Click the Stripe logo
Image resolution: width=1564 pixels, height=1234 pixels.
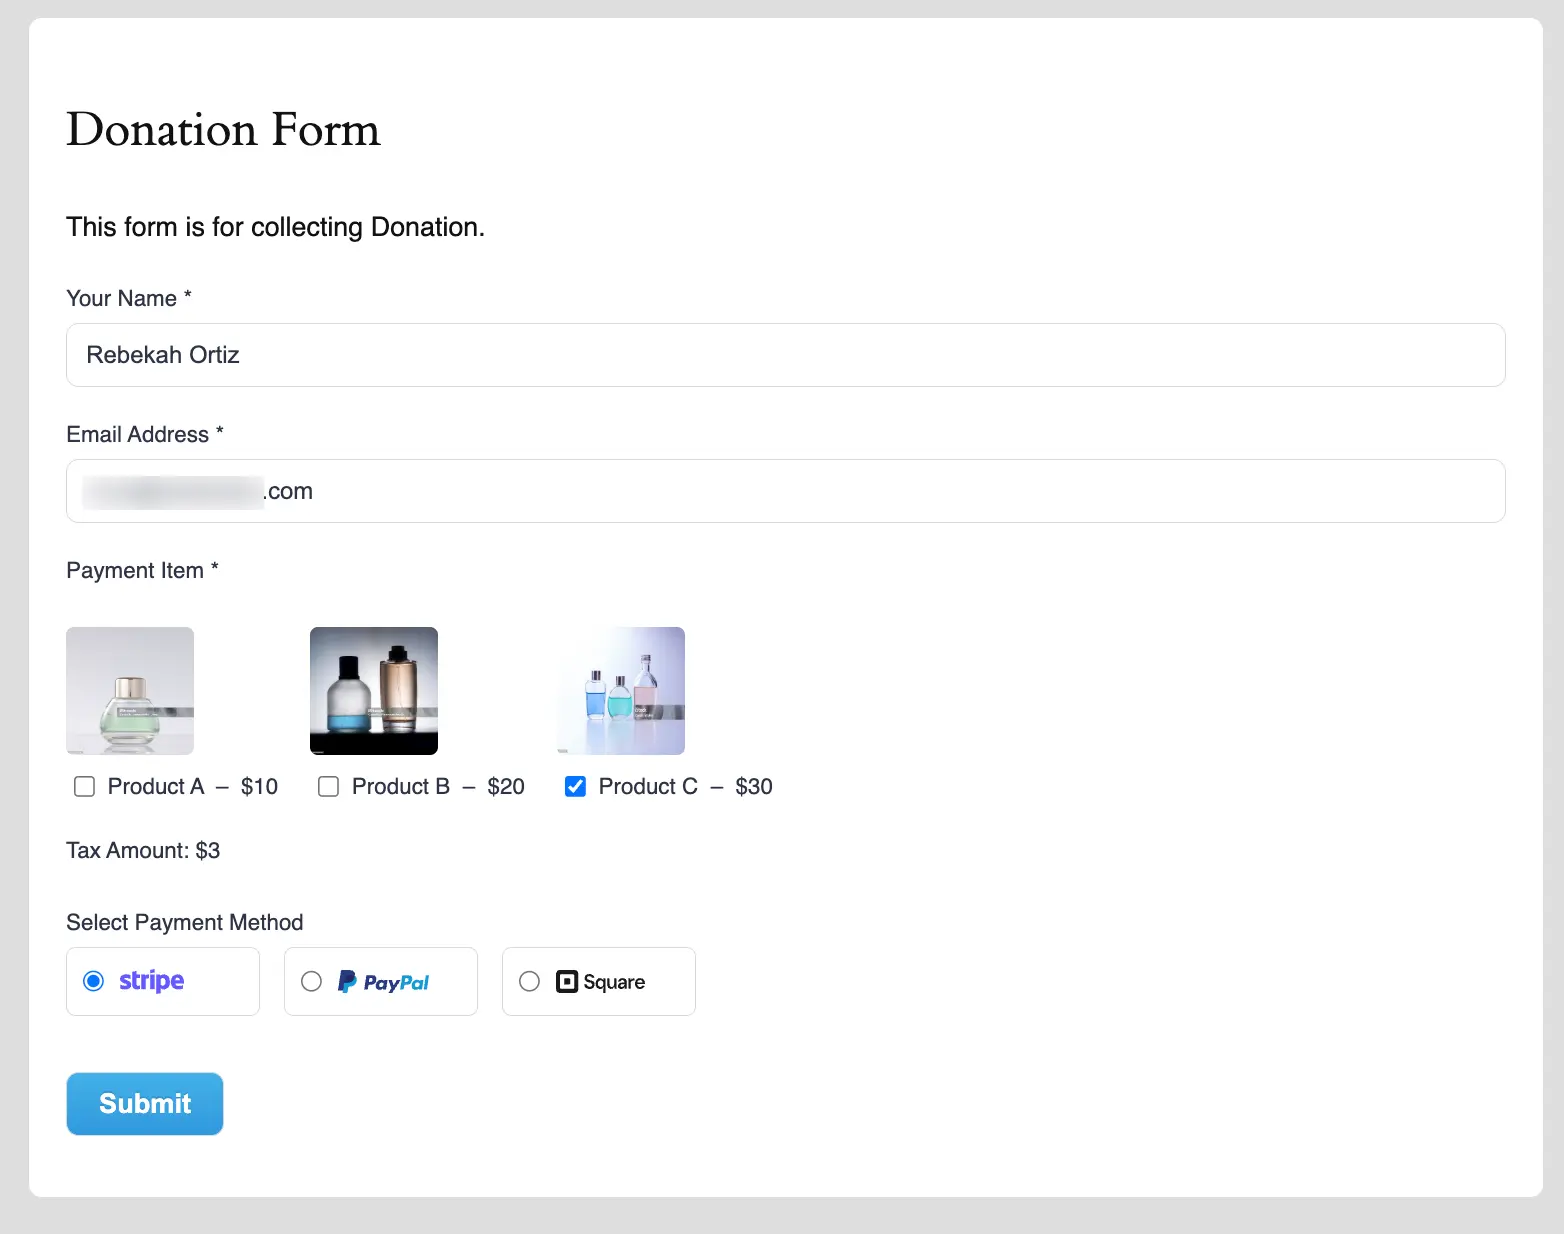150,981
